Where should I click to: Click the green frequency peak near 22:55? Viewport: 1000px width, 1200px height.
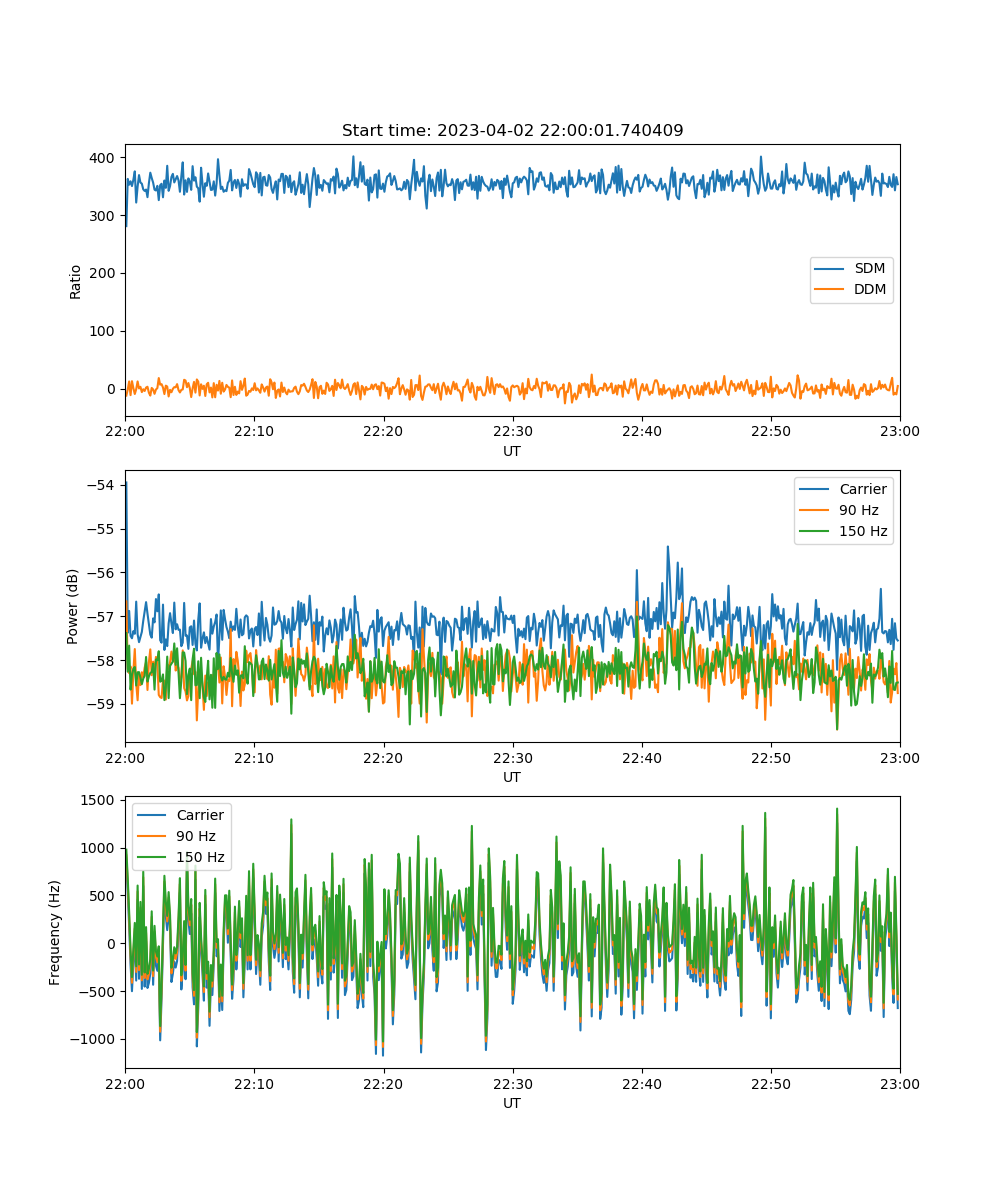[x=836, y=810]
